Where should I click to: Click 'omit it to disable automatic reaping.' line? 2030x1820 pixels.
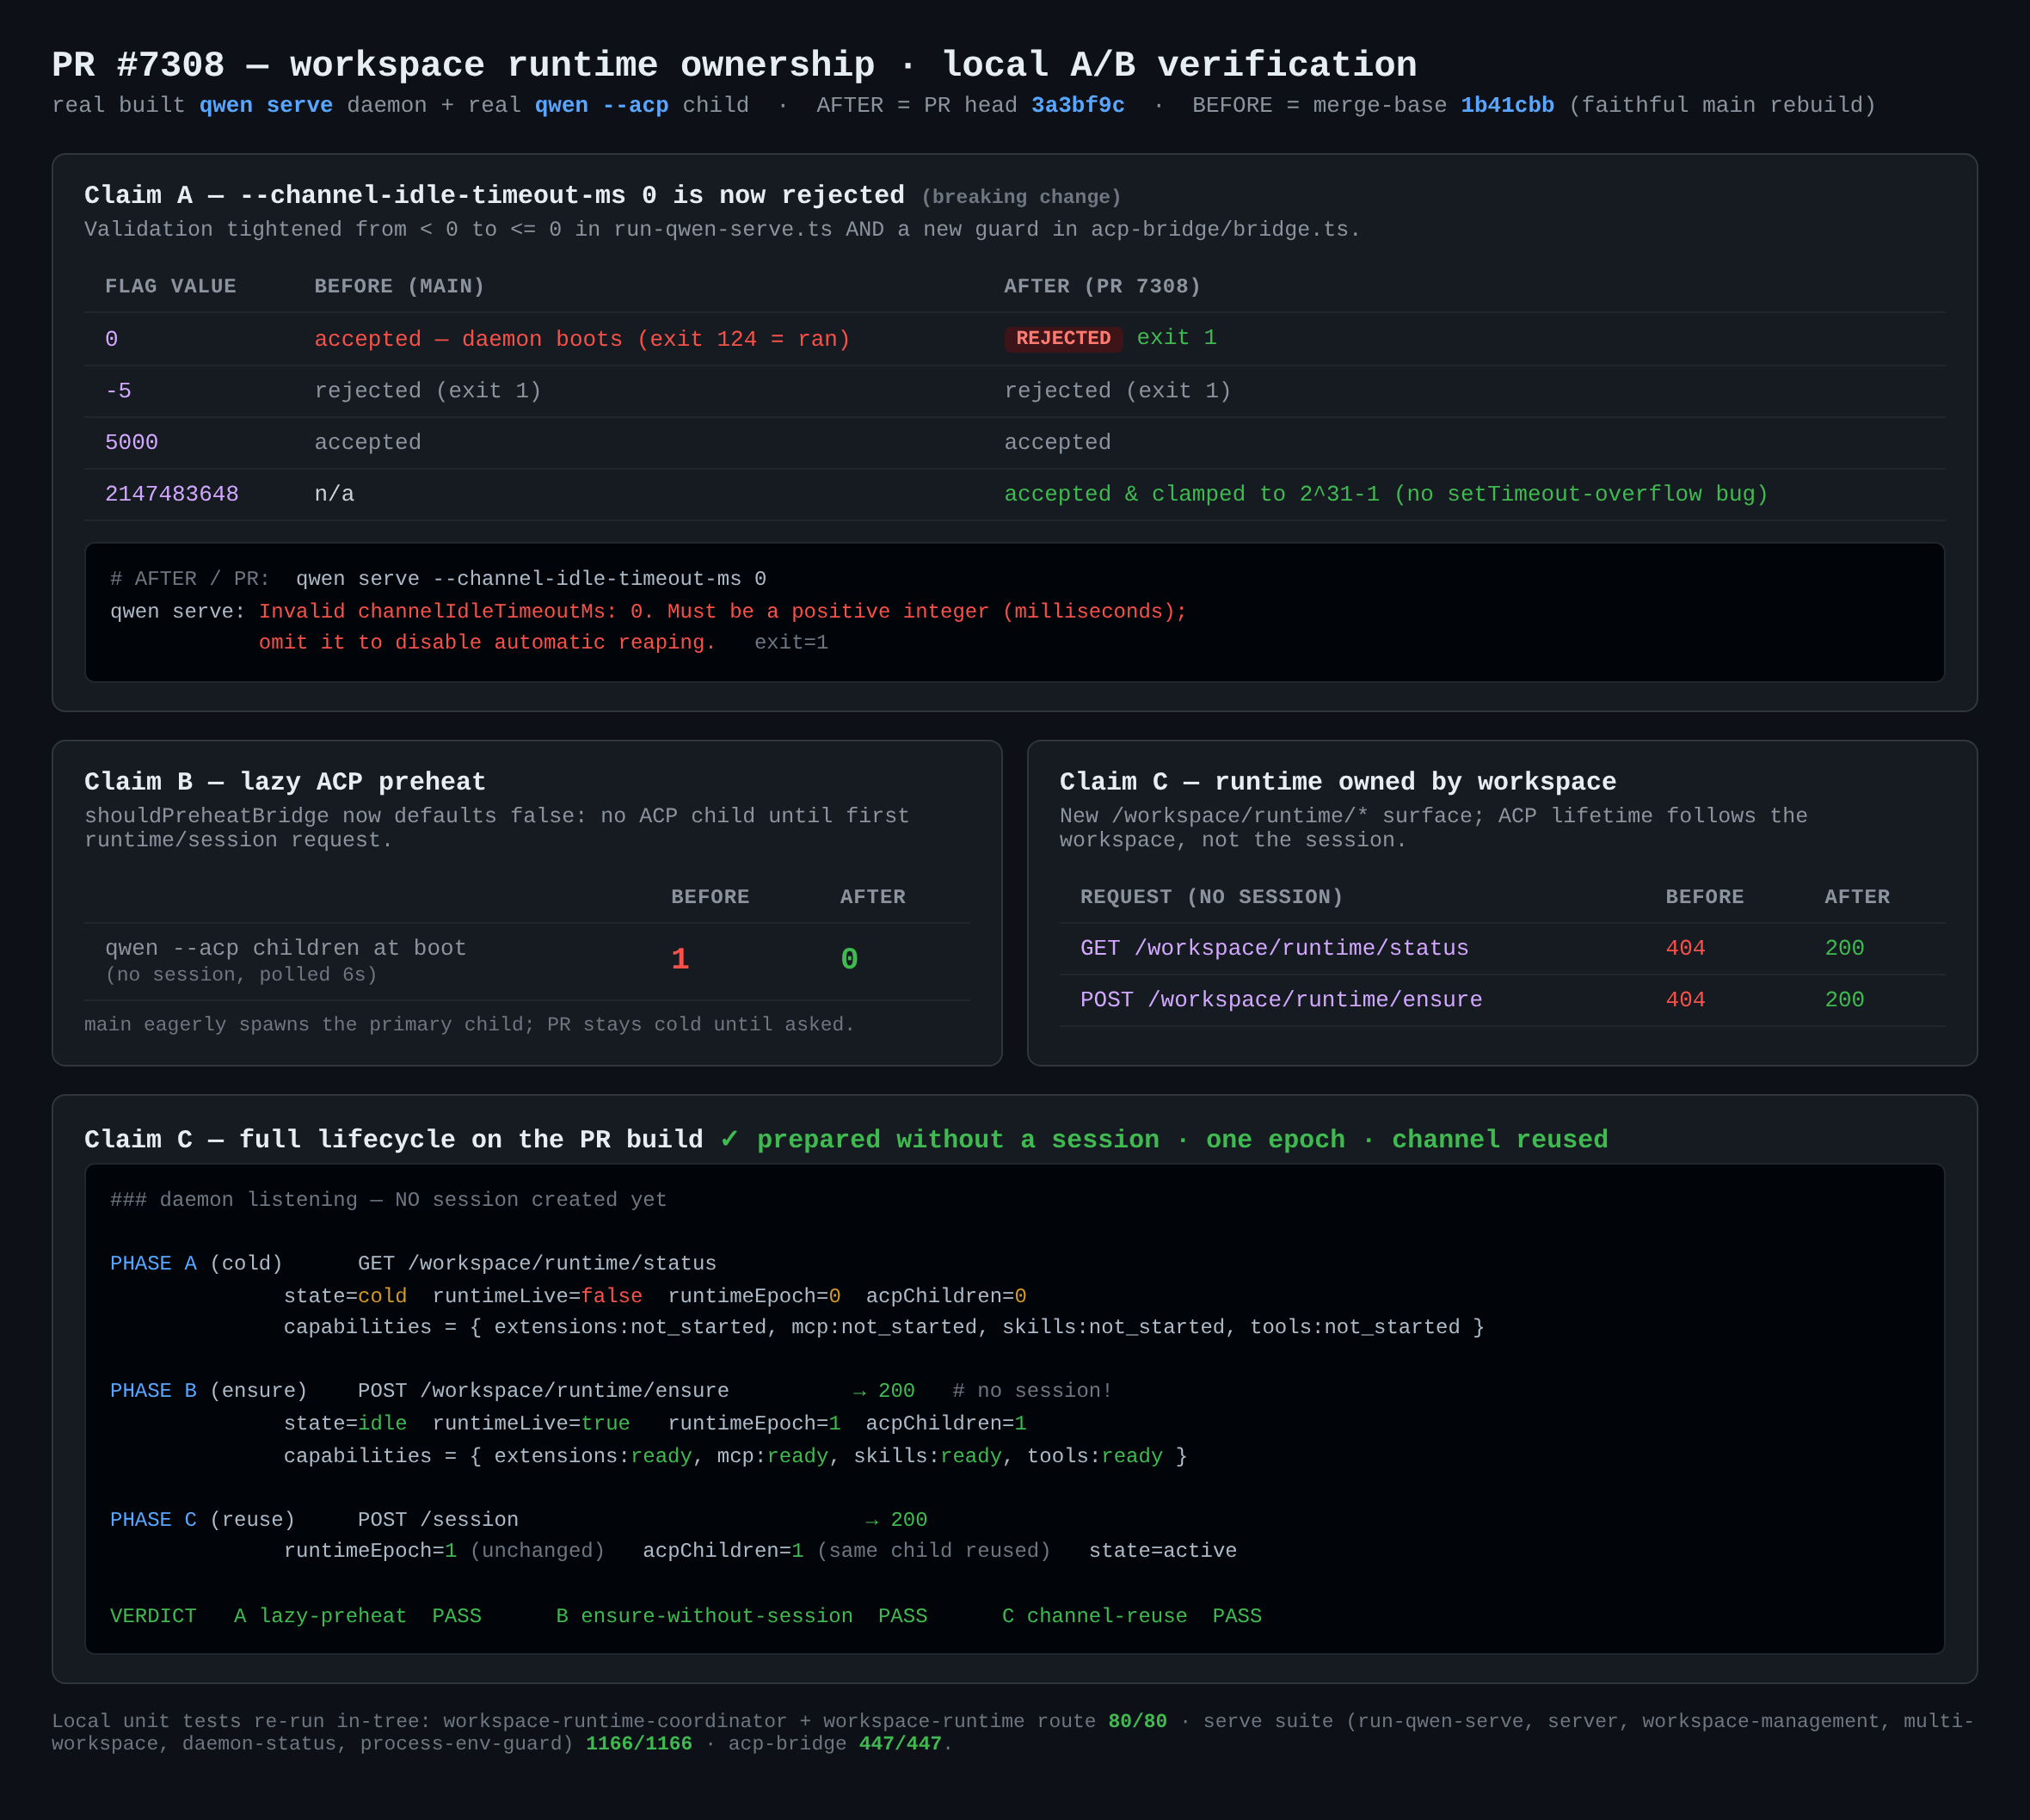click(x=487, y=642)
